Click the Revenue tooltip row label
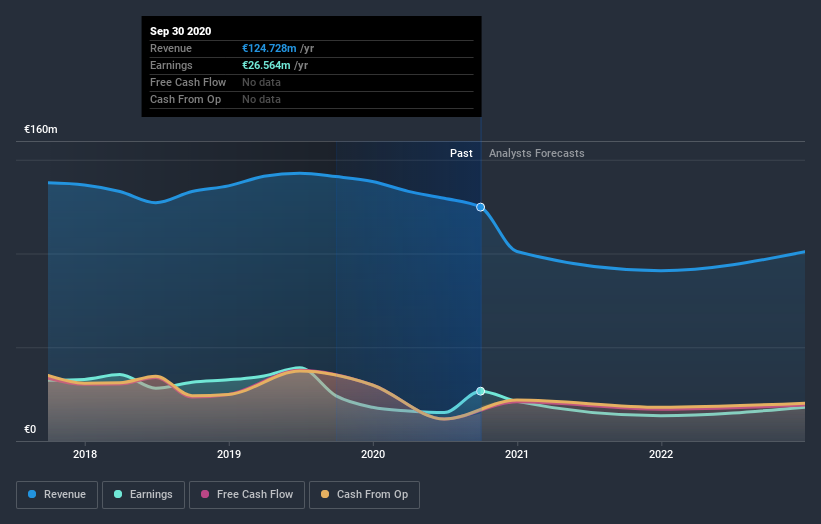 point(171,48)
